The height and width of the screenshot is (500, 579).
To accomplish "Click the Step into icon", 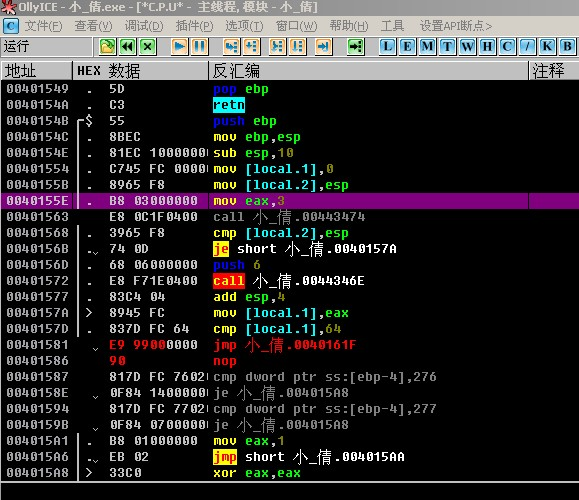I will pyautogui.click(x=232, y=47).
